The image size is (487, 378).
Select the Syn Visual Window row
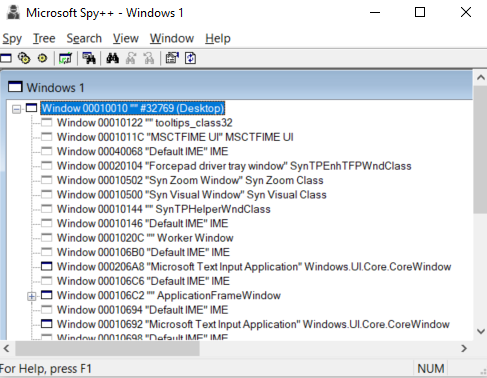click(191, 194)
